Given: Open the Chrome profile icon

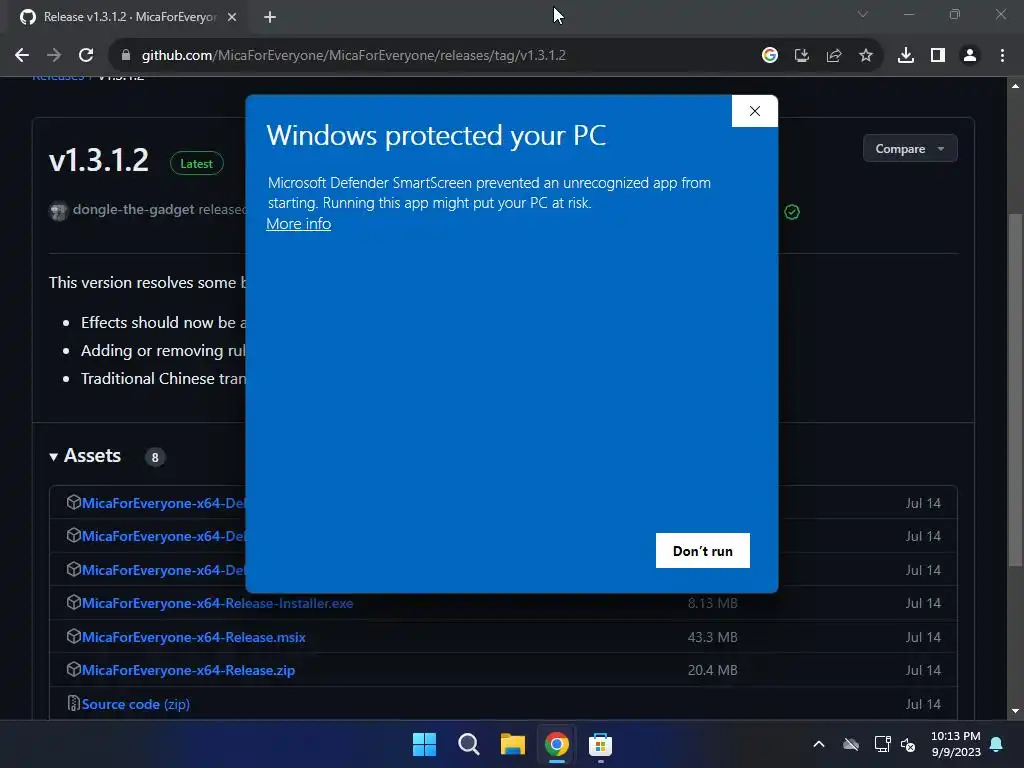Looking at the screenshot, I should pos(970,56).
